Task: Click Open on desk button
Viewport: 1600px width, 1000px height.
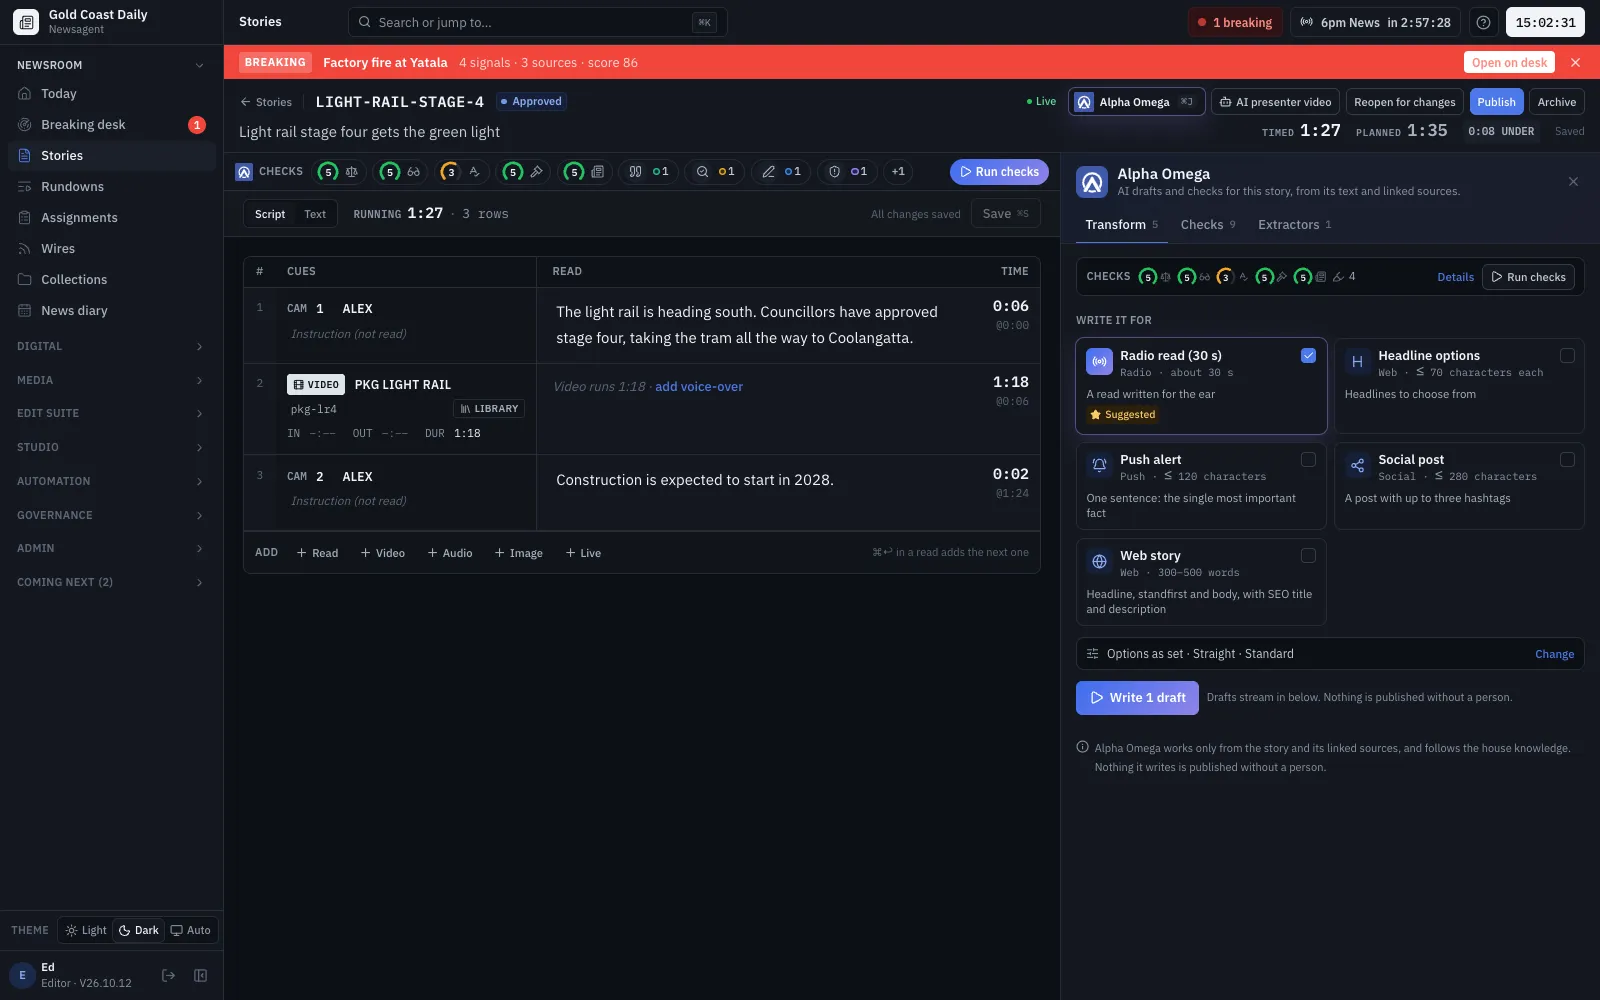Action: click(x=1509, y=62)
